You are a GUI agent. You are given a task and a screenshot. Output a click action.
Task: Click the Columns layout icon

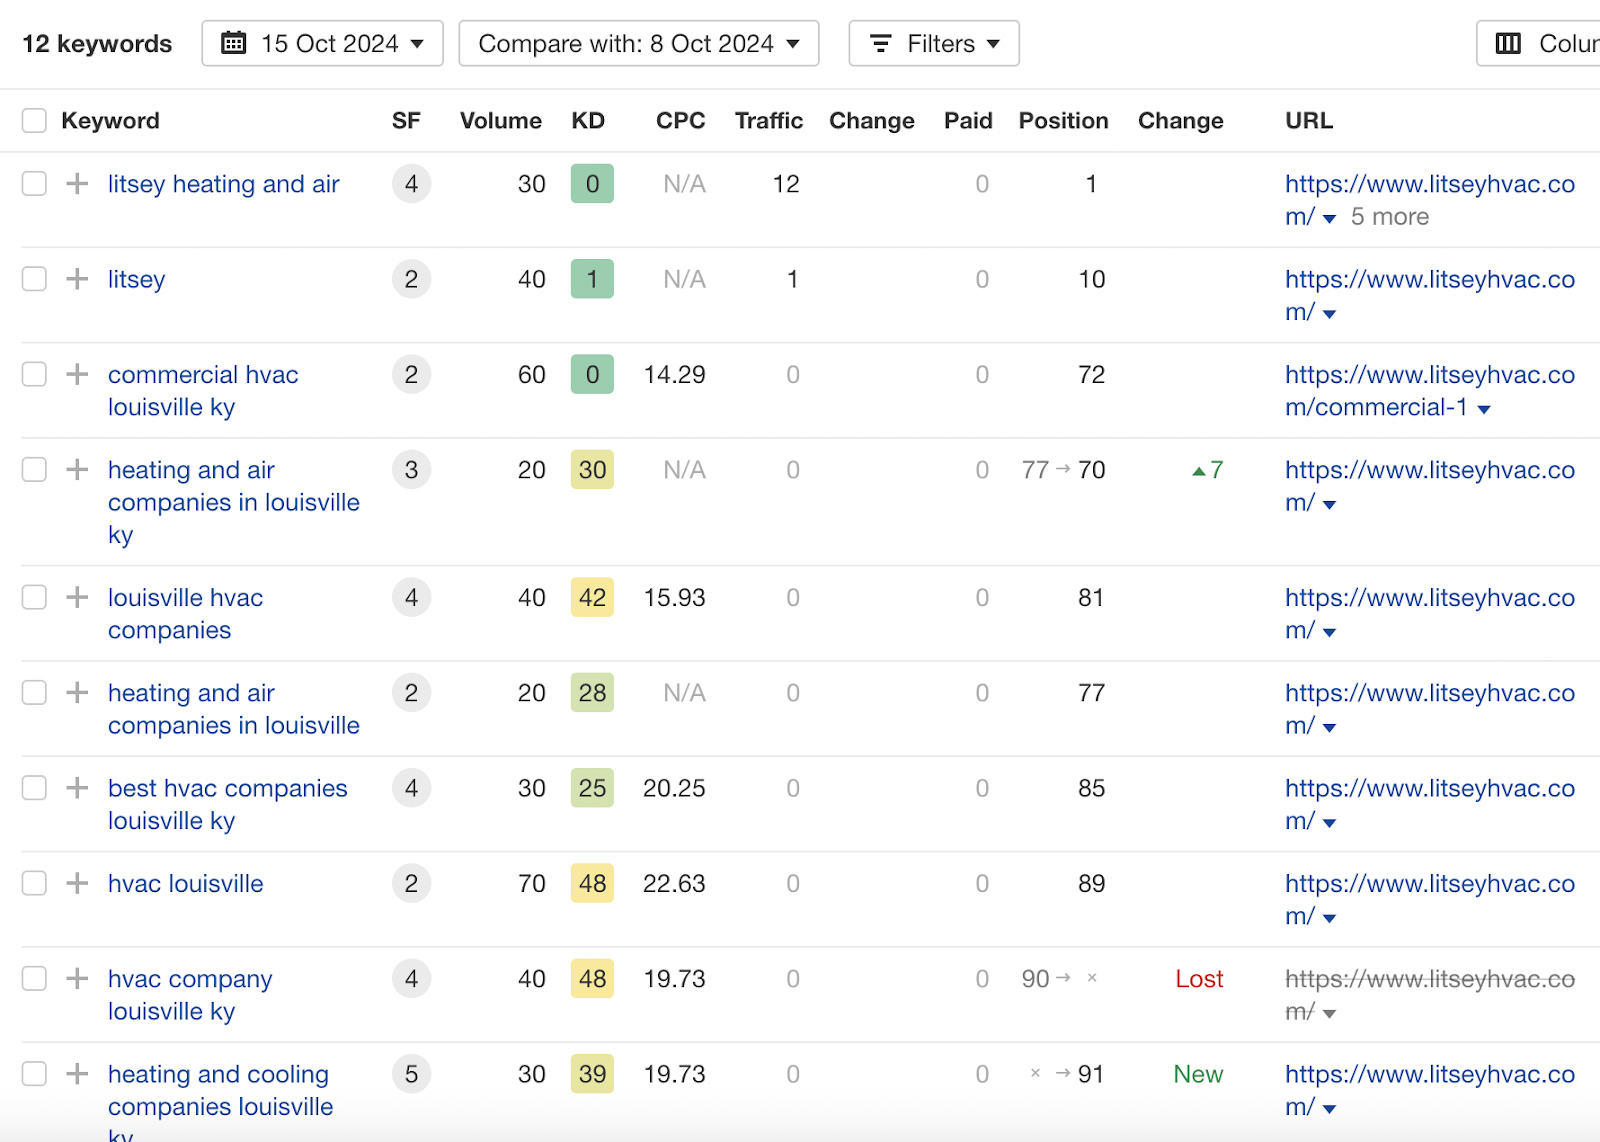tap(1508, 44)
